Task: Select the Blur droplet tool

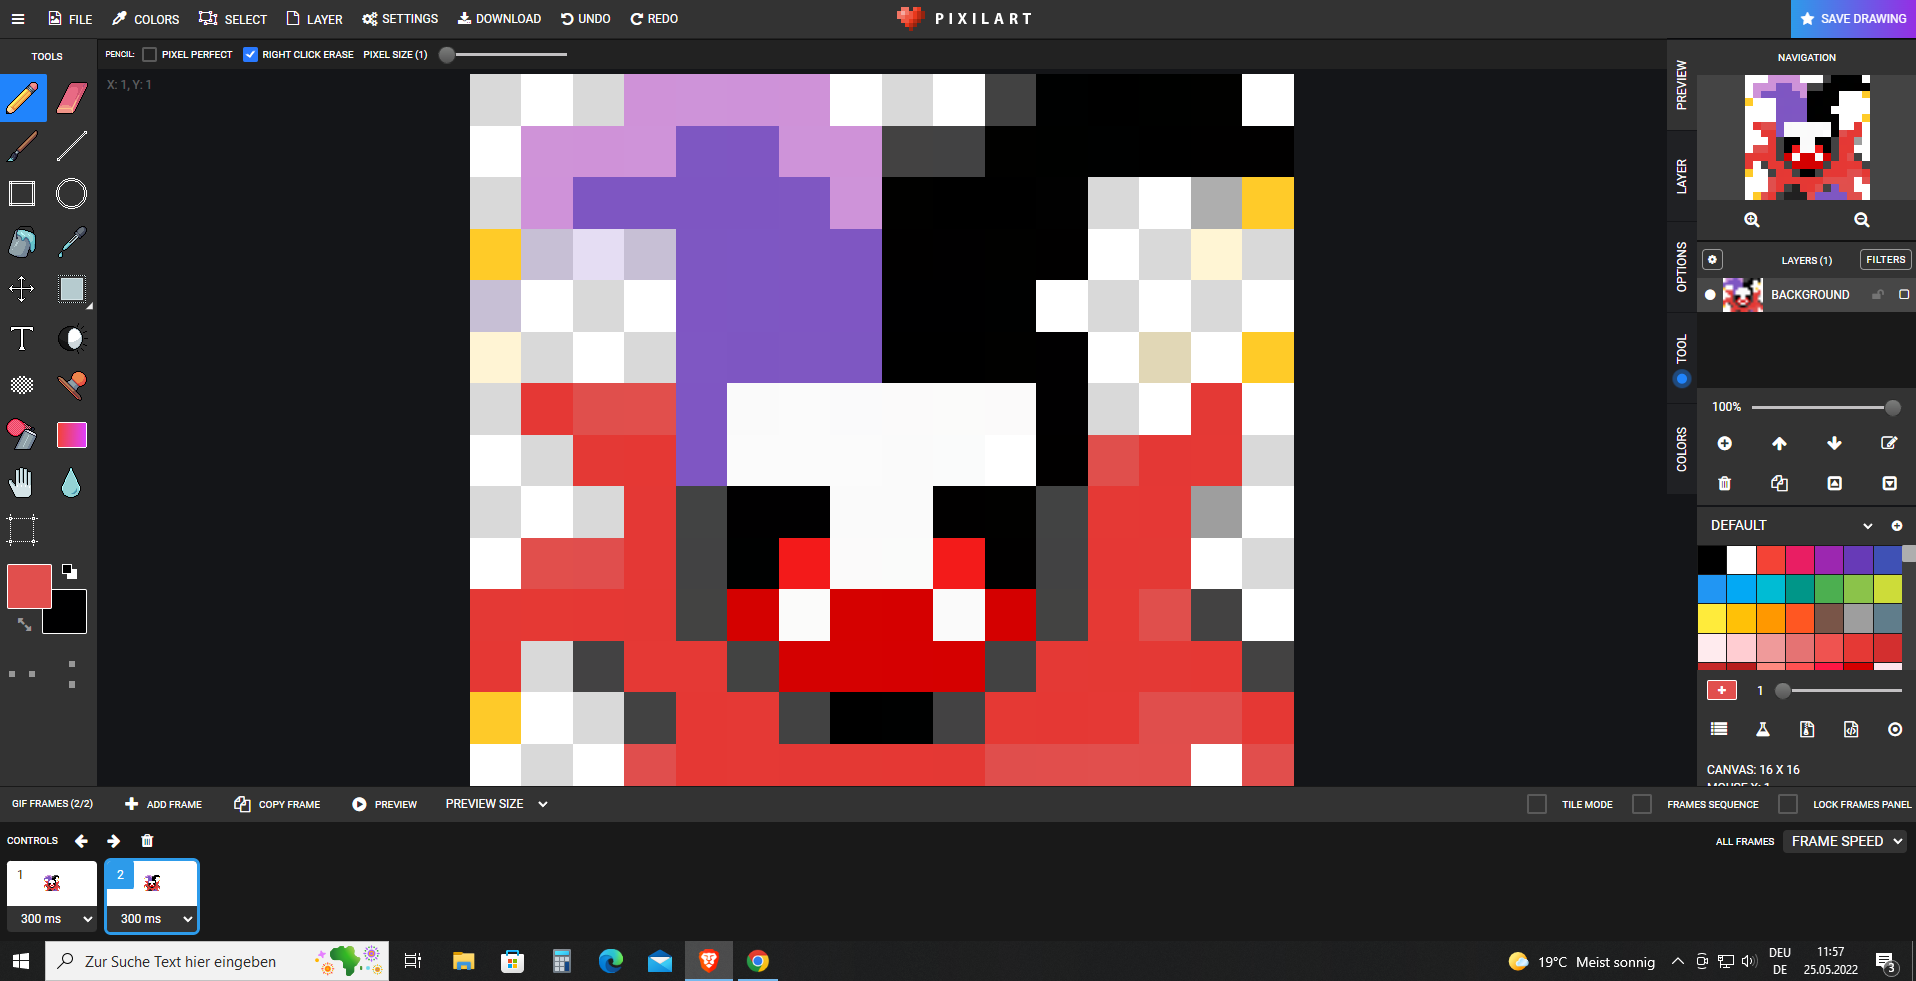Action: click(x=72, y=483)
